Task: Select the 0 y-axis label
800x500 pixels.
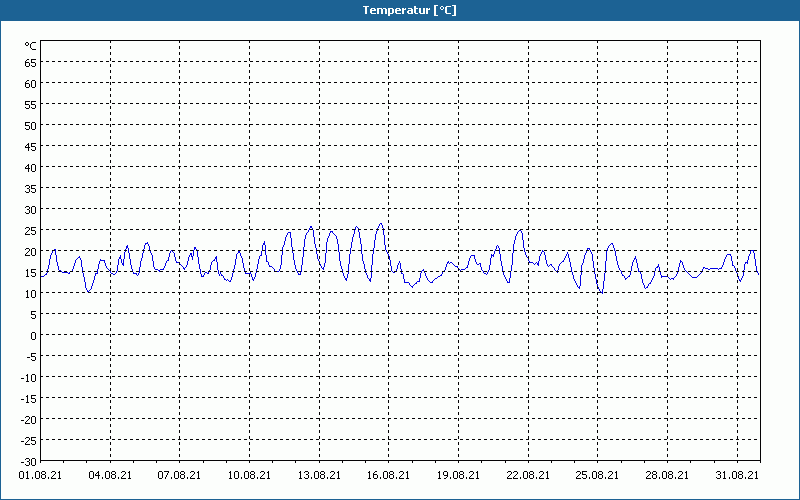Action: click(34, 336)
